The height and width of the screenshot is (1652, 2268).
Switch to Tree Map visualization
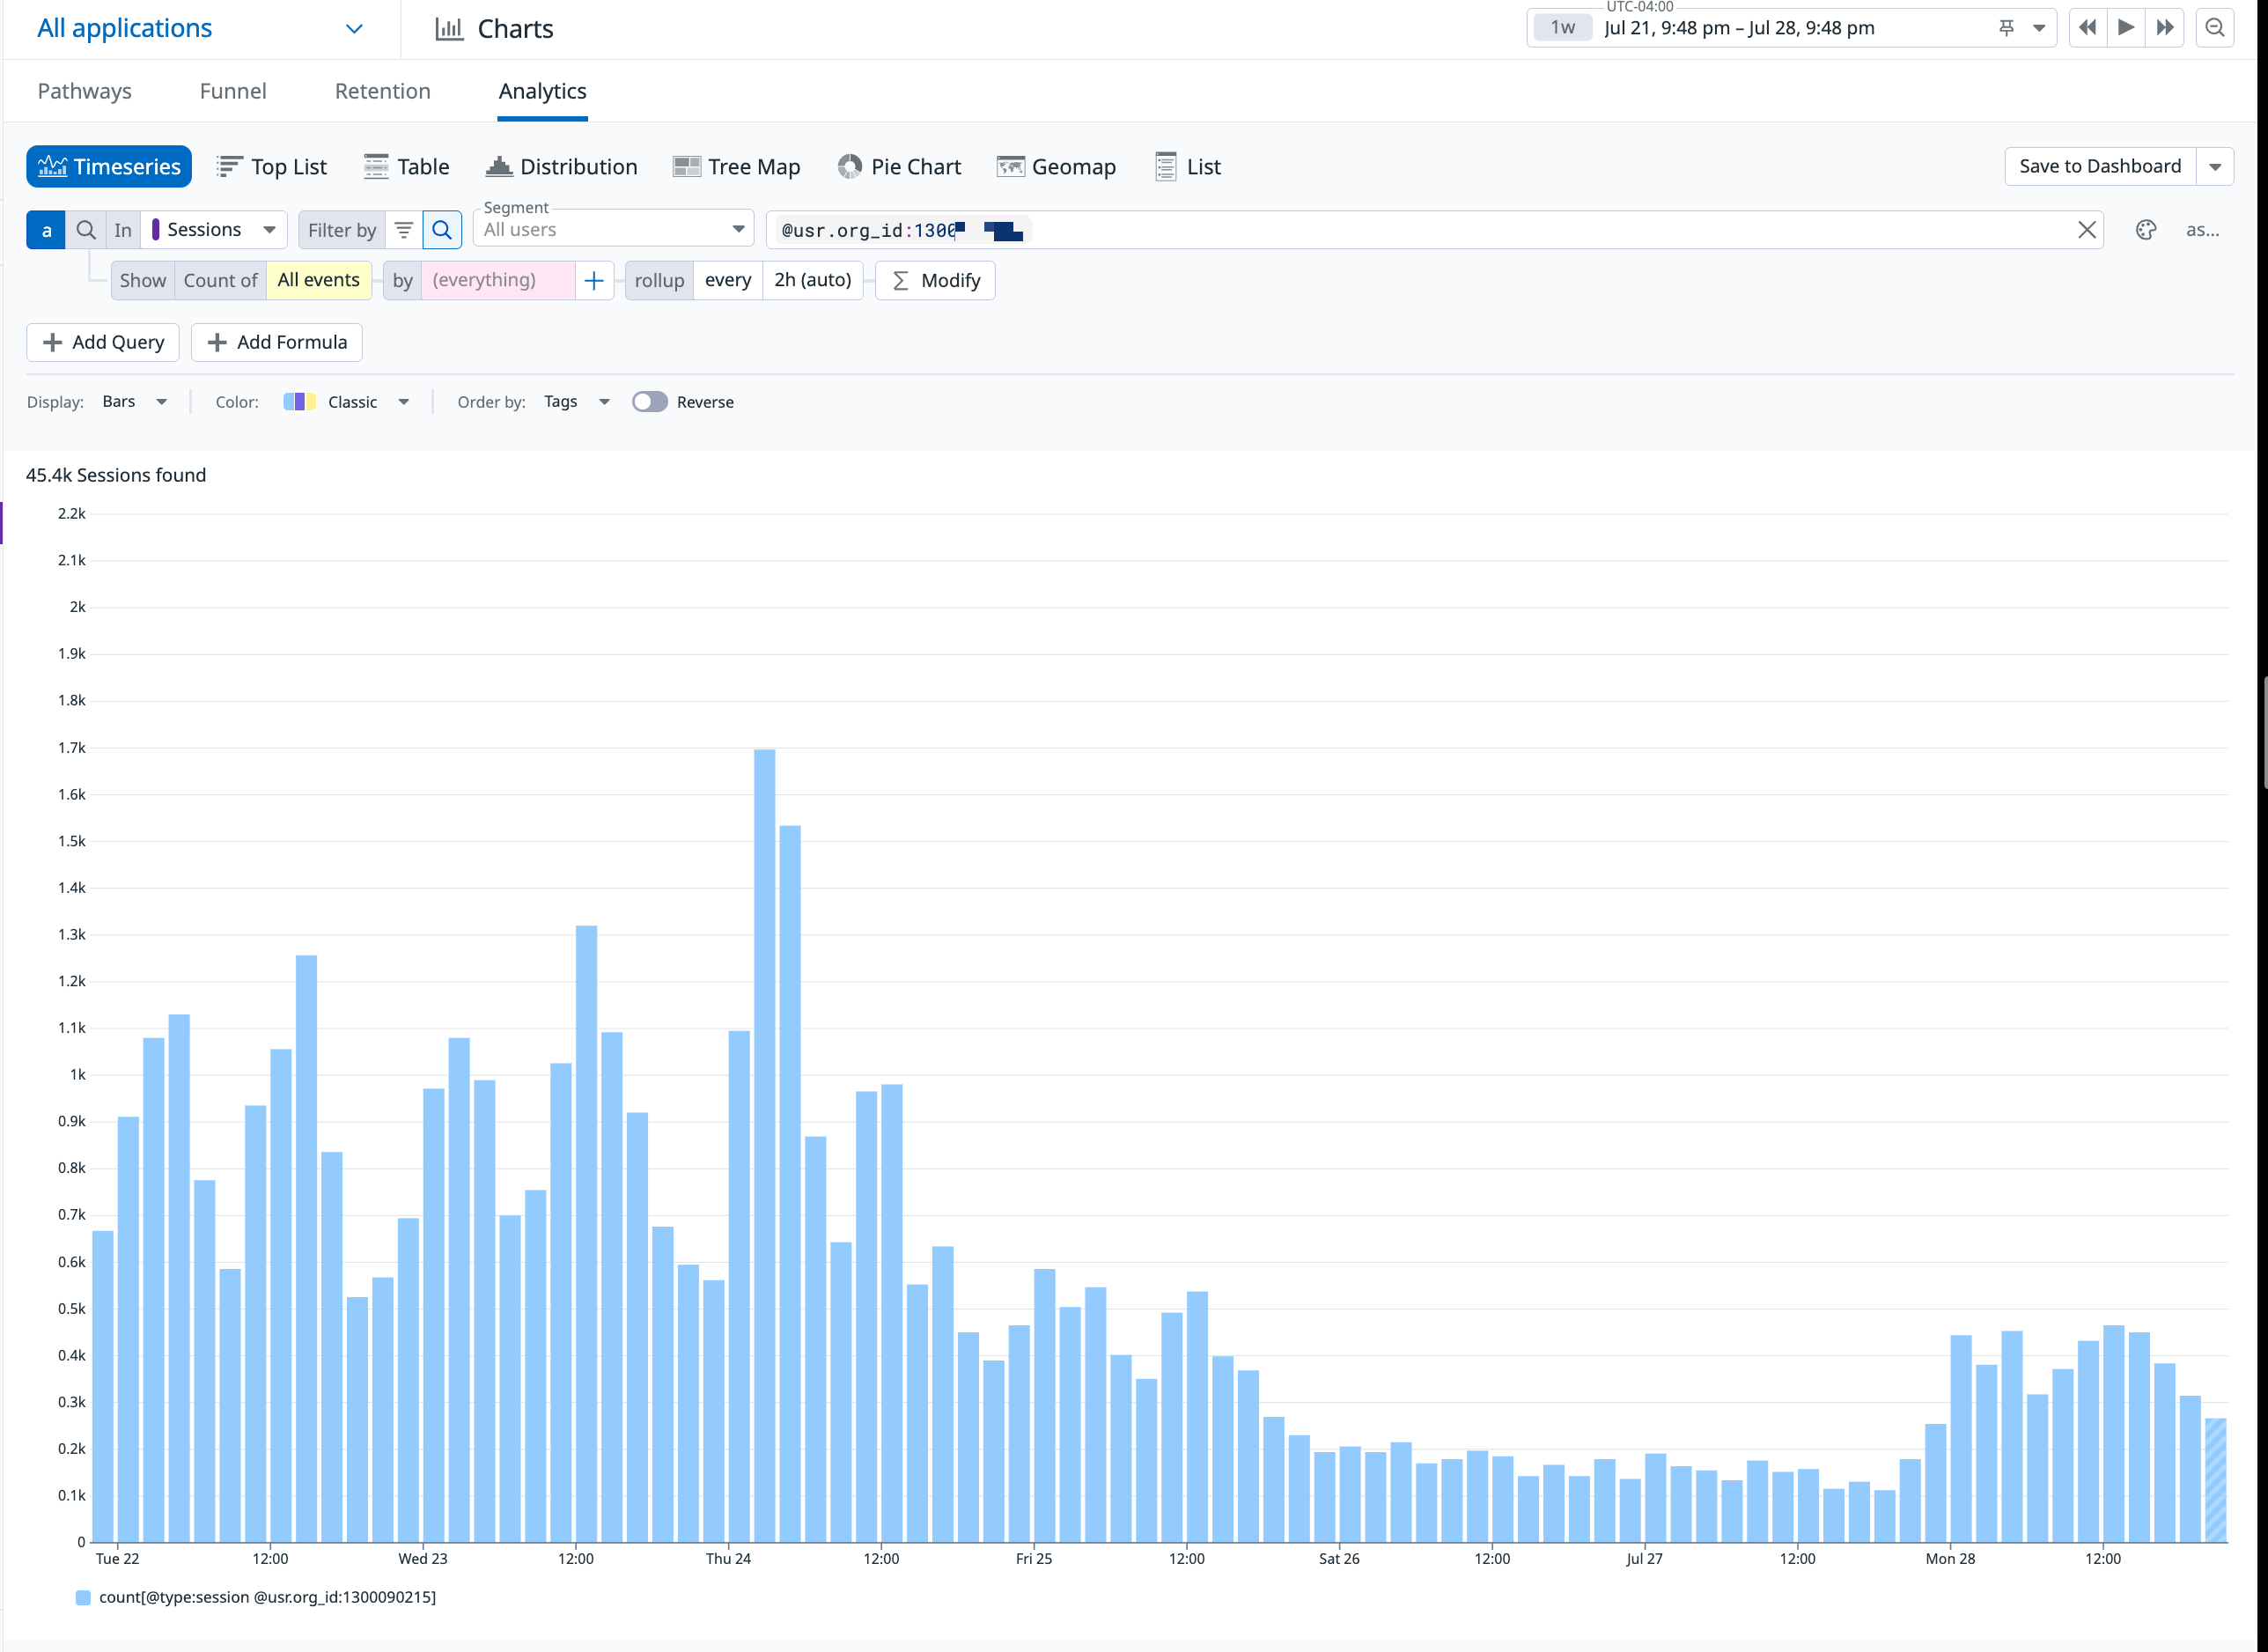point(737,167)
